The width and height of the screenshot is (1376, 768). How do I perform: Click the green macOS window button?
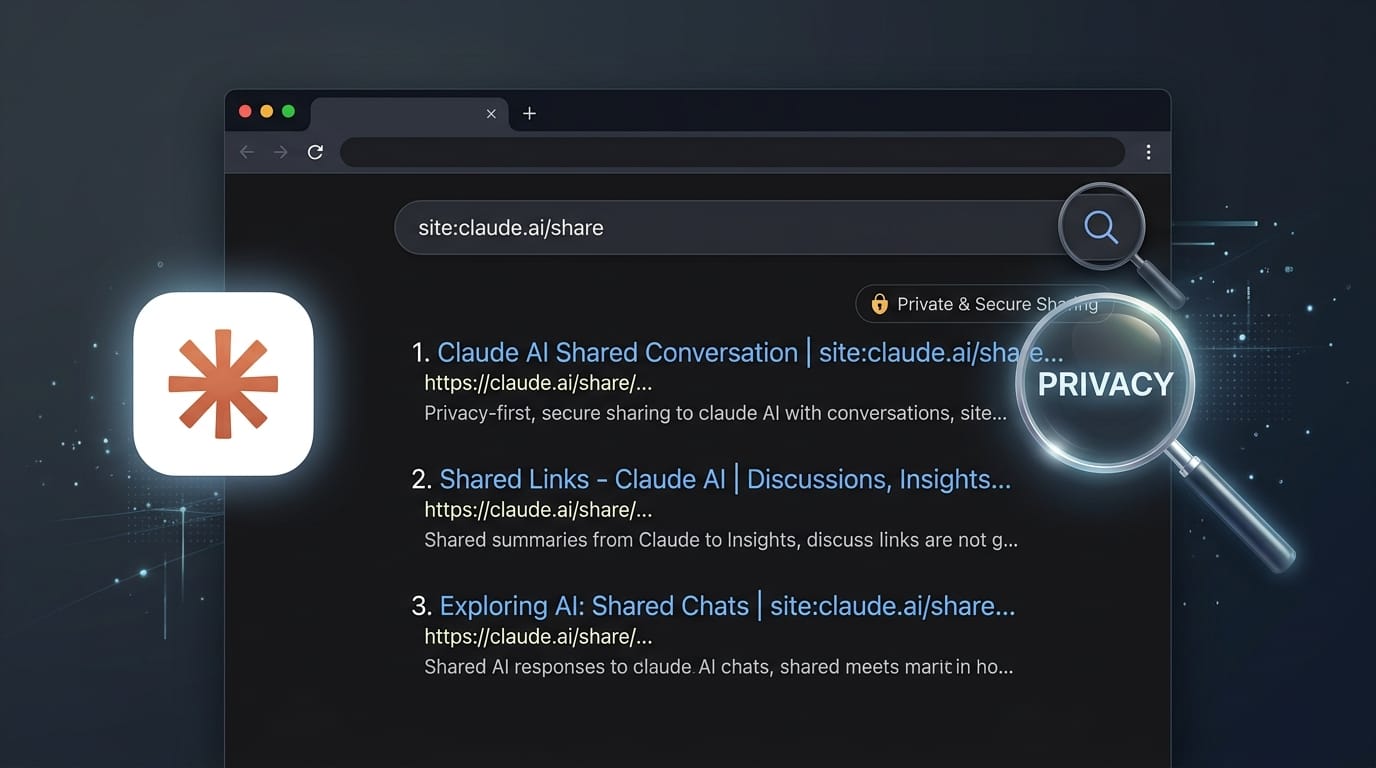(288, 111)
